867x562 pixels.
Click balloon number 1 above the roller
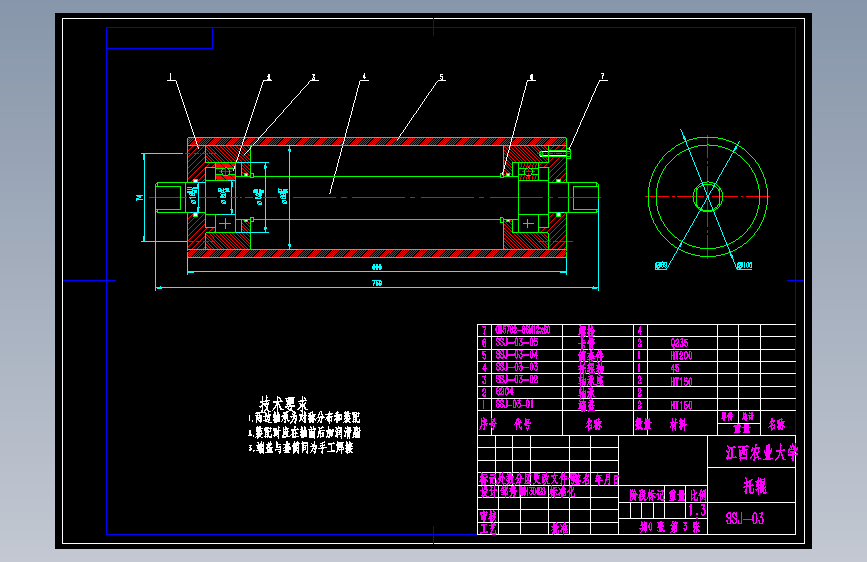(x=171, y=77)
